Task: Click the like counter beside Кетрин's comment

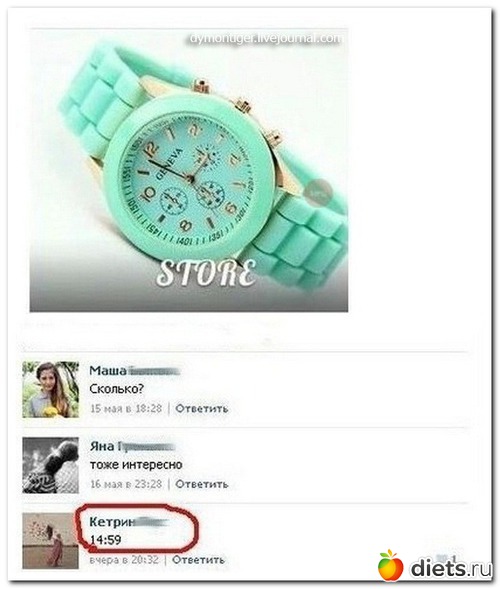Action: (446, 558)
